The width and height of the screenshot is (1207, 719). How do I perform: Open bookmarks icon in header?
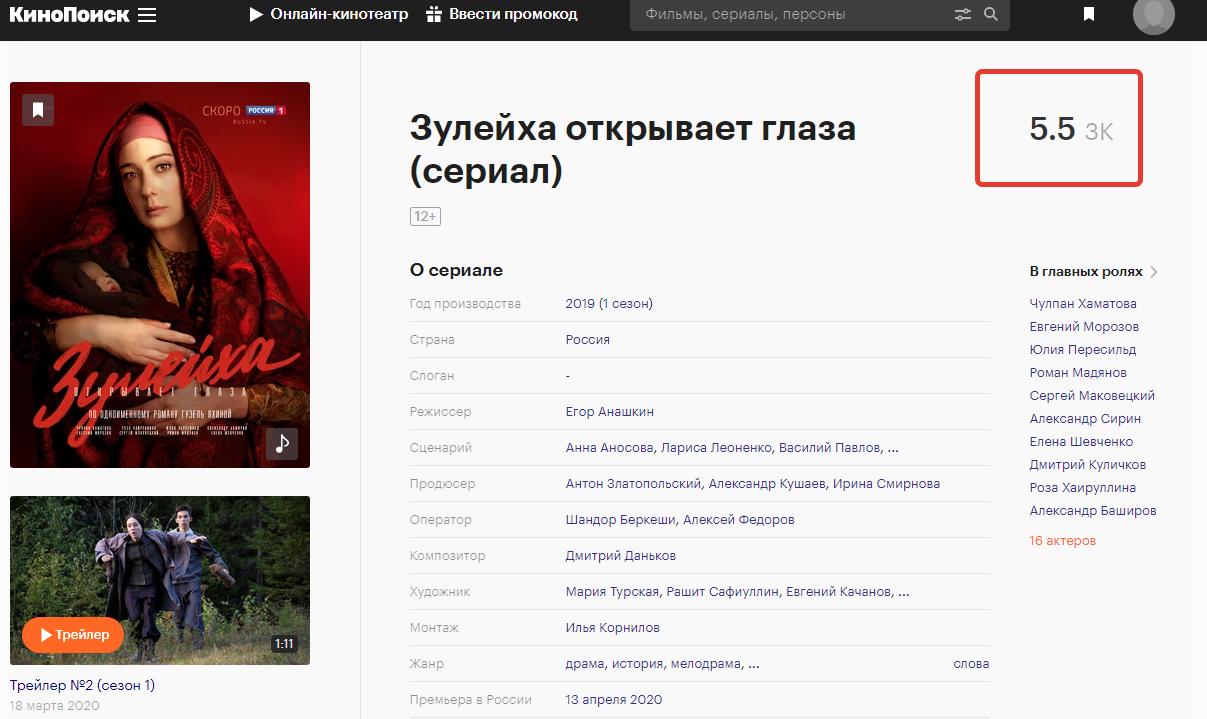click(1089, 14)
